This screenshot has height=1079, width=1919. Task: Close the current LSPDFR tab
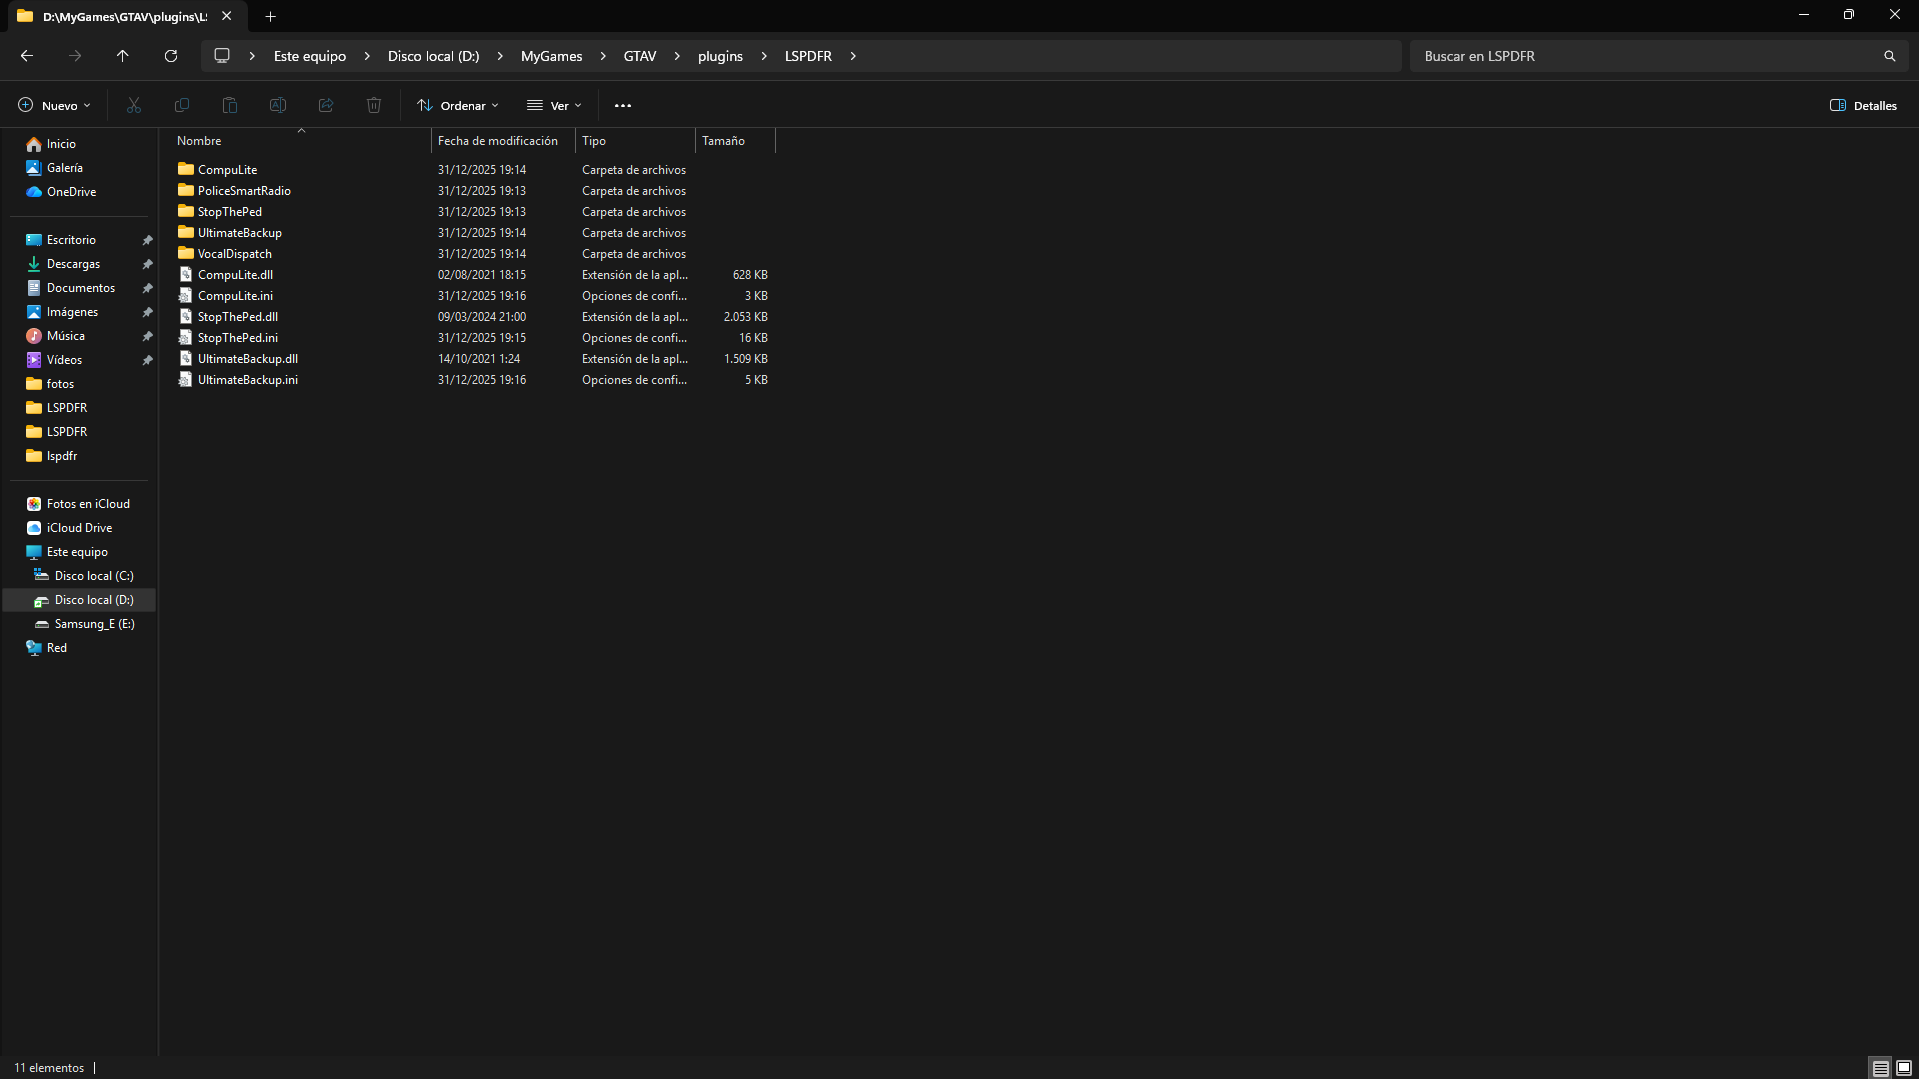pyautogui.click(x=227, y=16)
